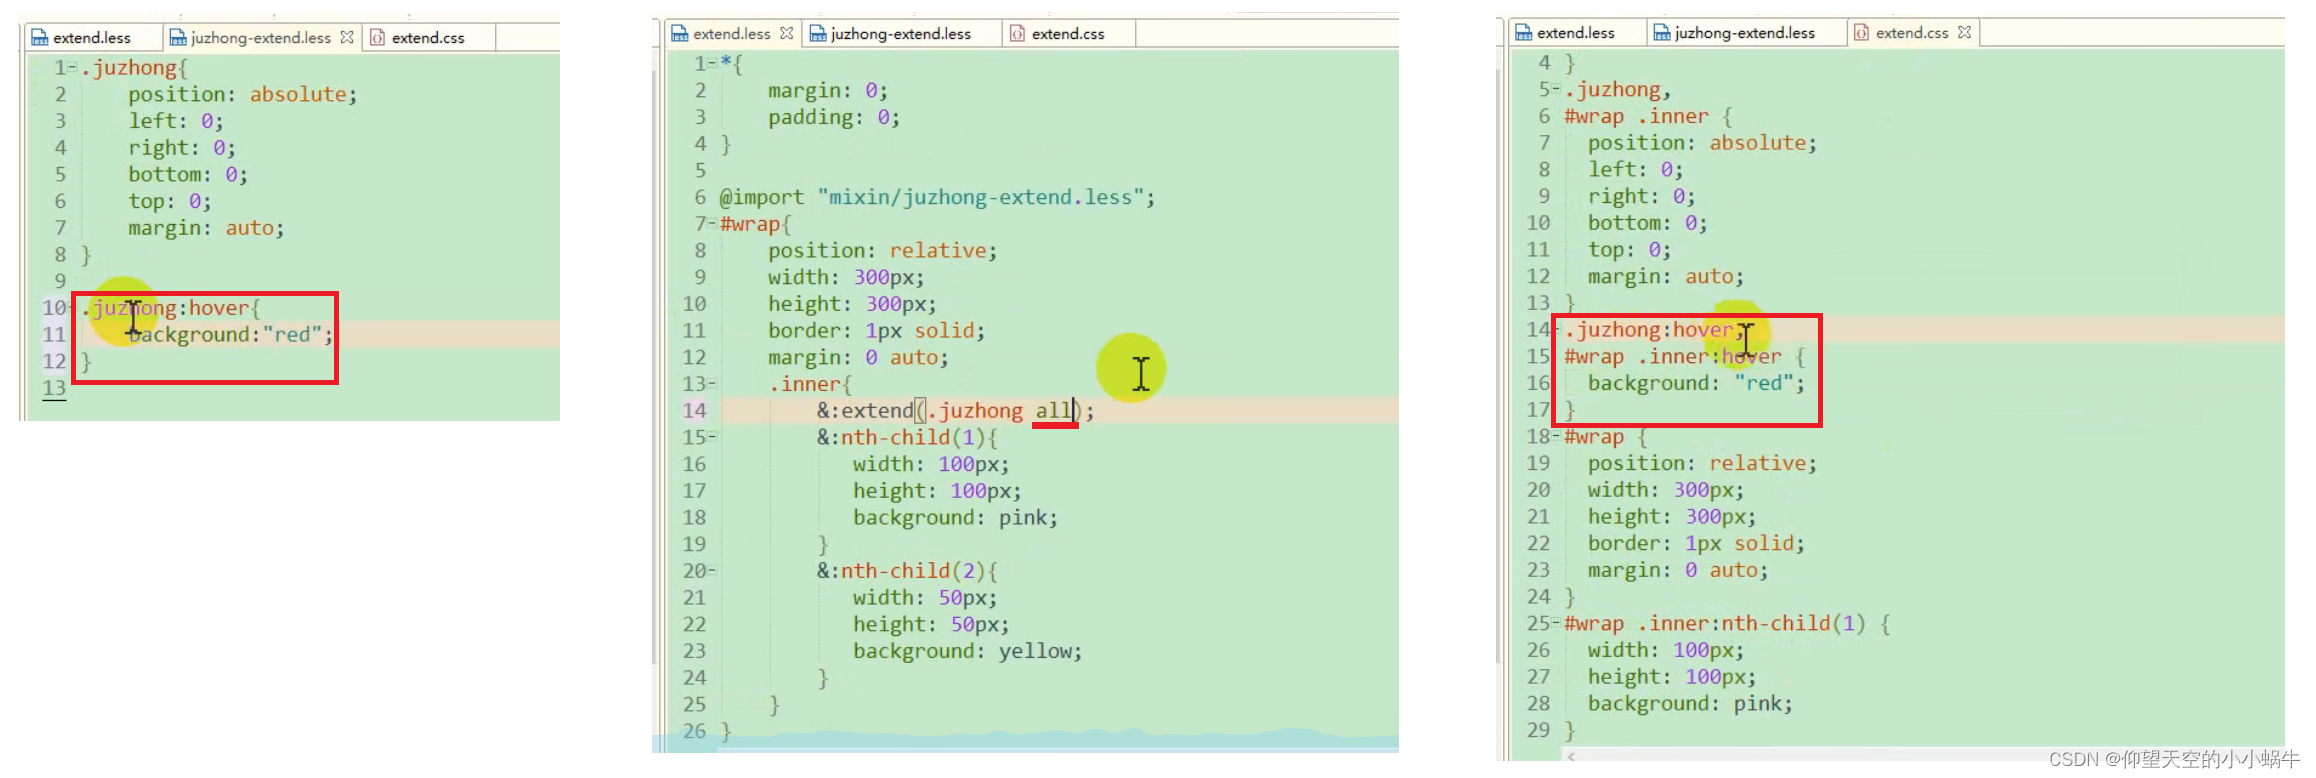Click extend.less file icon in right editor
This screenshot has height=778, width=2316.
pyautogui.click(x=1524, y=33)
